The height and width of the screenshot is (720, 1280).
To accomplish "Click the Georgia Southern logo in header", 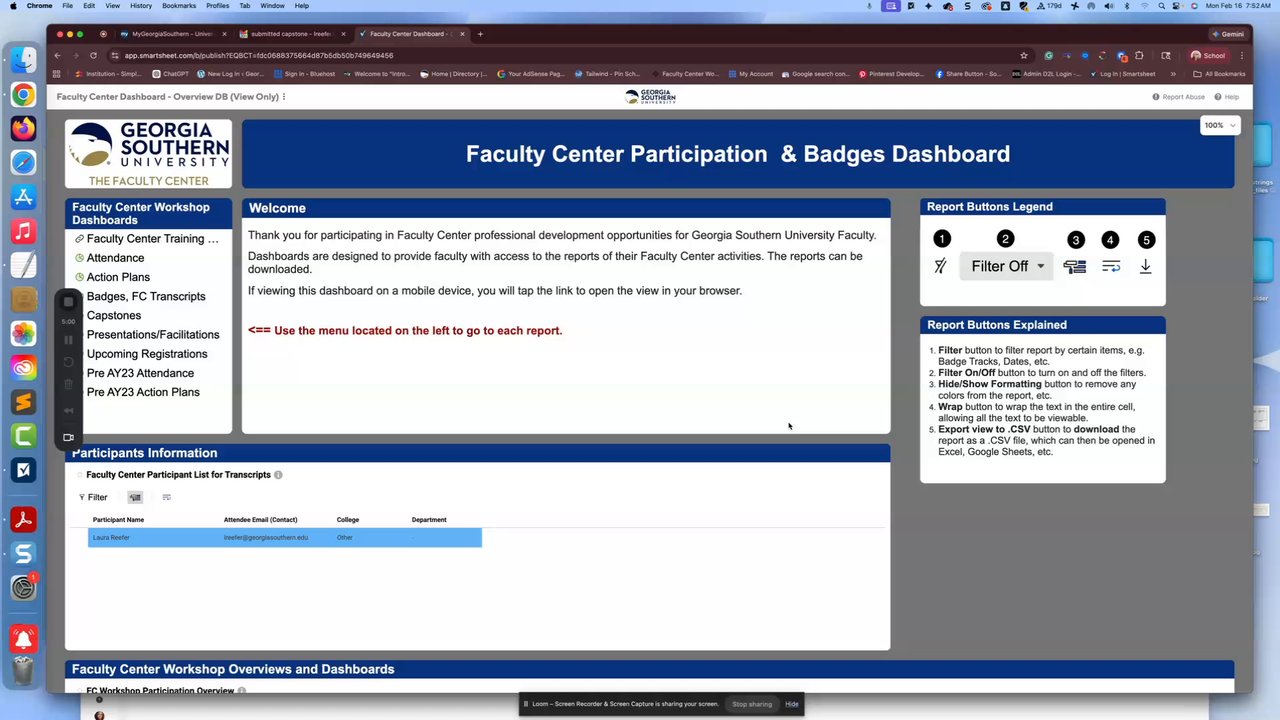I will point(650,97).
